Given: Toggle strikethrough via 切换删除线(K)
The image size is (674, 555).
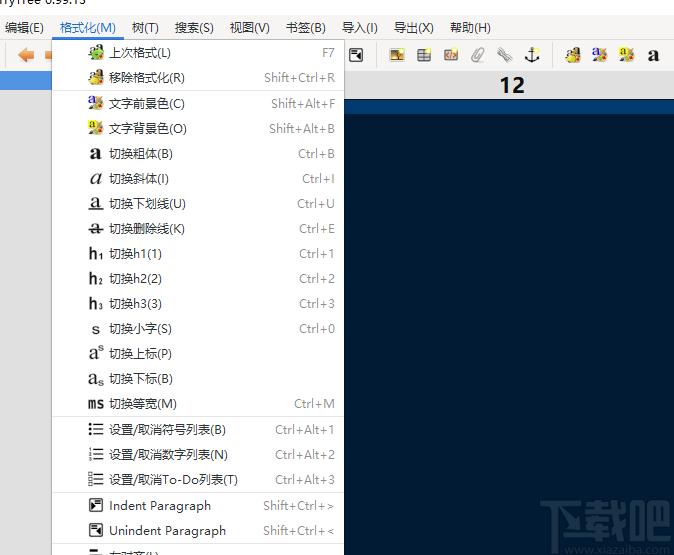Looking at the screenshot, I should 198,229.
